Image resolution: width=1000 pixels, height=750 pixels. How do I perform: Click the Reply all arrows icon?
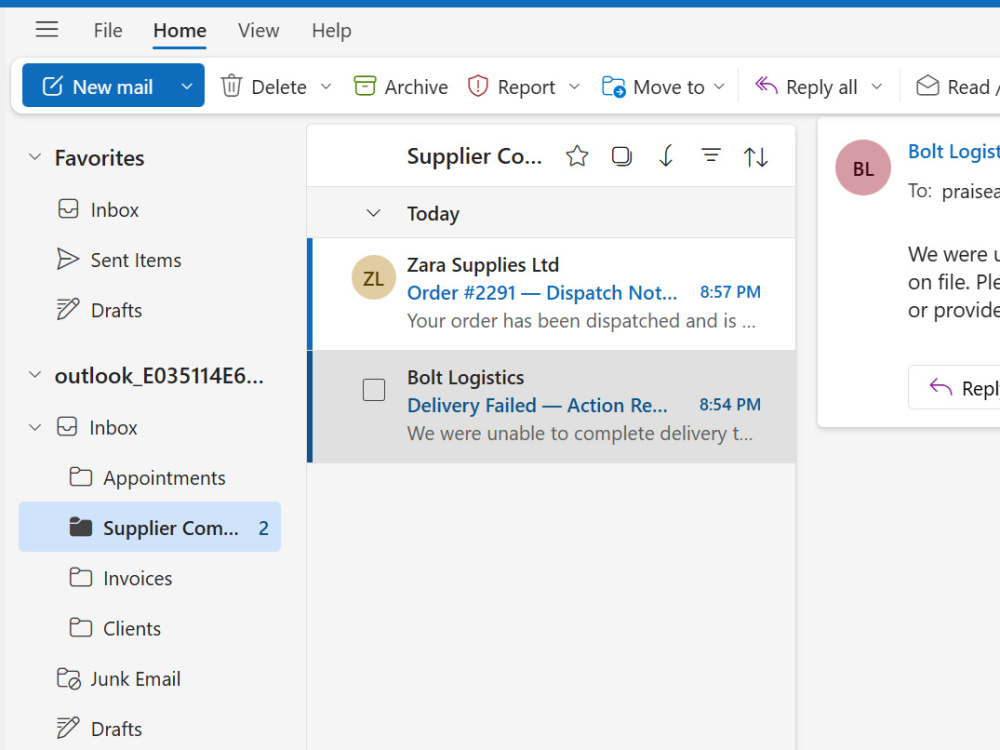(766, 85)
